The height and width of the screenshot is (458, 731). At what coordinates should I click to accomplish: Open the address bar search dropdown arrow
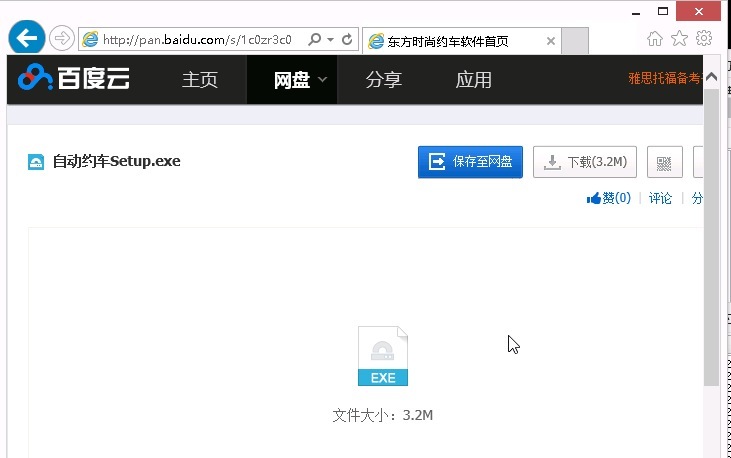point(329,40)
